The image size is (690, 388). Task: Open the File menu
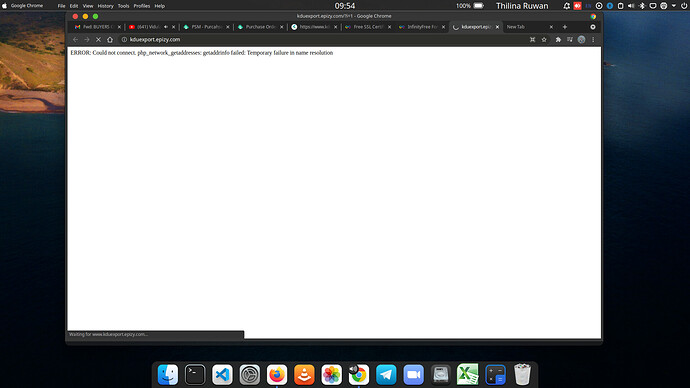tap(61, 6)
